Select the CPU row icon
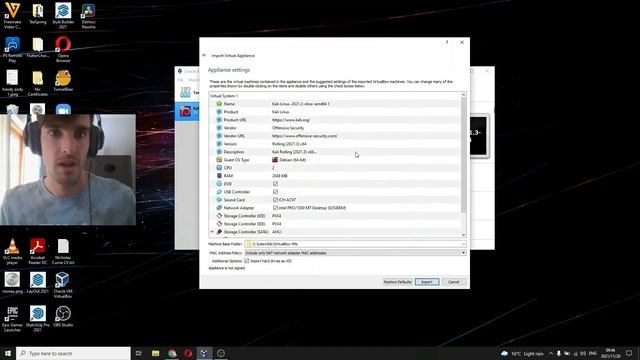640x360 pixels. coord(219,168)
